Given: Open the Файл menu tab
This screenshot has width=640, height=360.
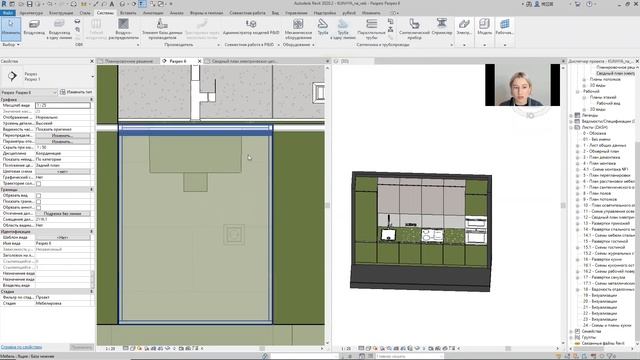Looking at the screenshot, I should click(7, 13).
